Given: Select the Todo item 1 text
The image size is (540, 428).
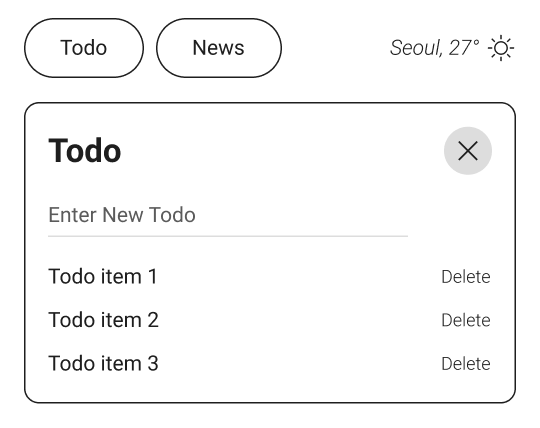Looking at the screenshot, I should coord(103,276).
